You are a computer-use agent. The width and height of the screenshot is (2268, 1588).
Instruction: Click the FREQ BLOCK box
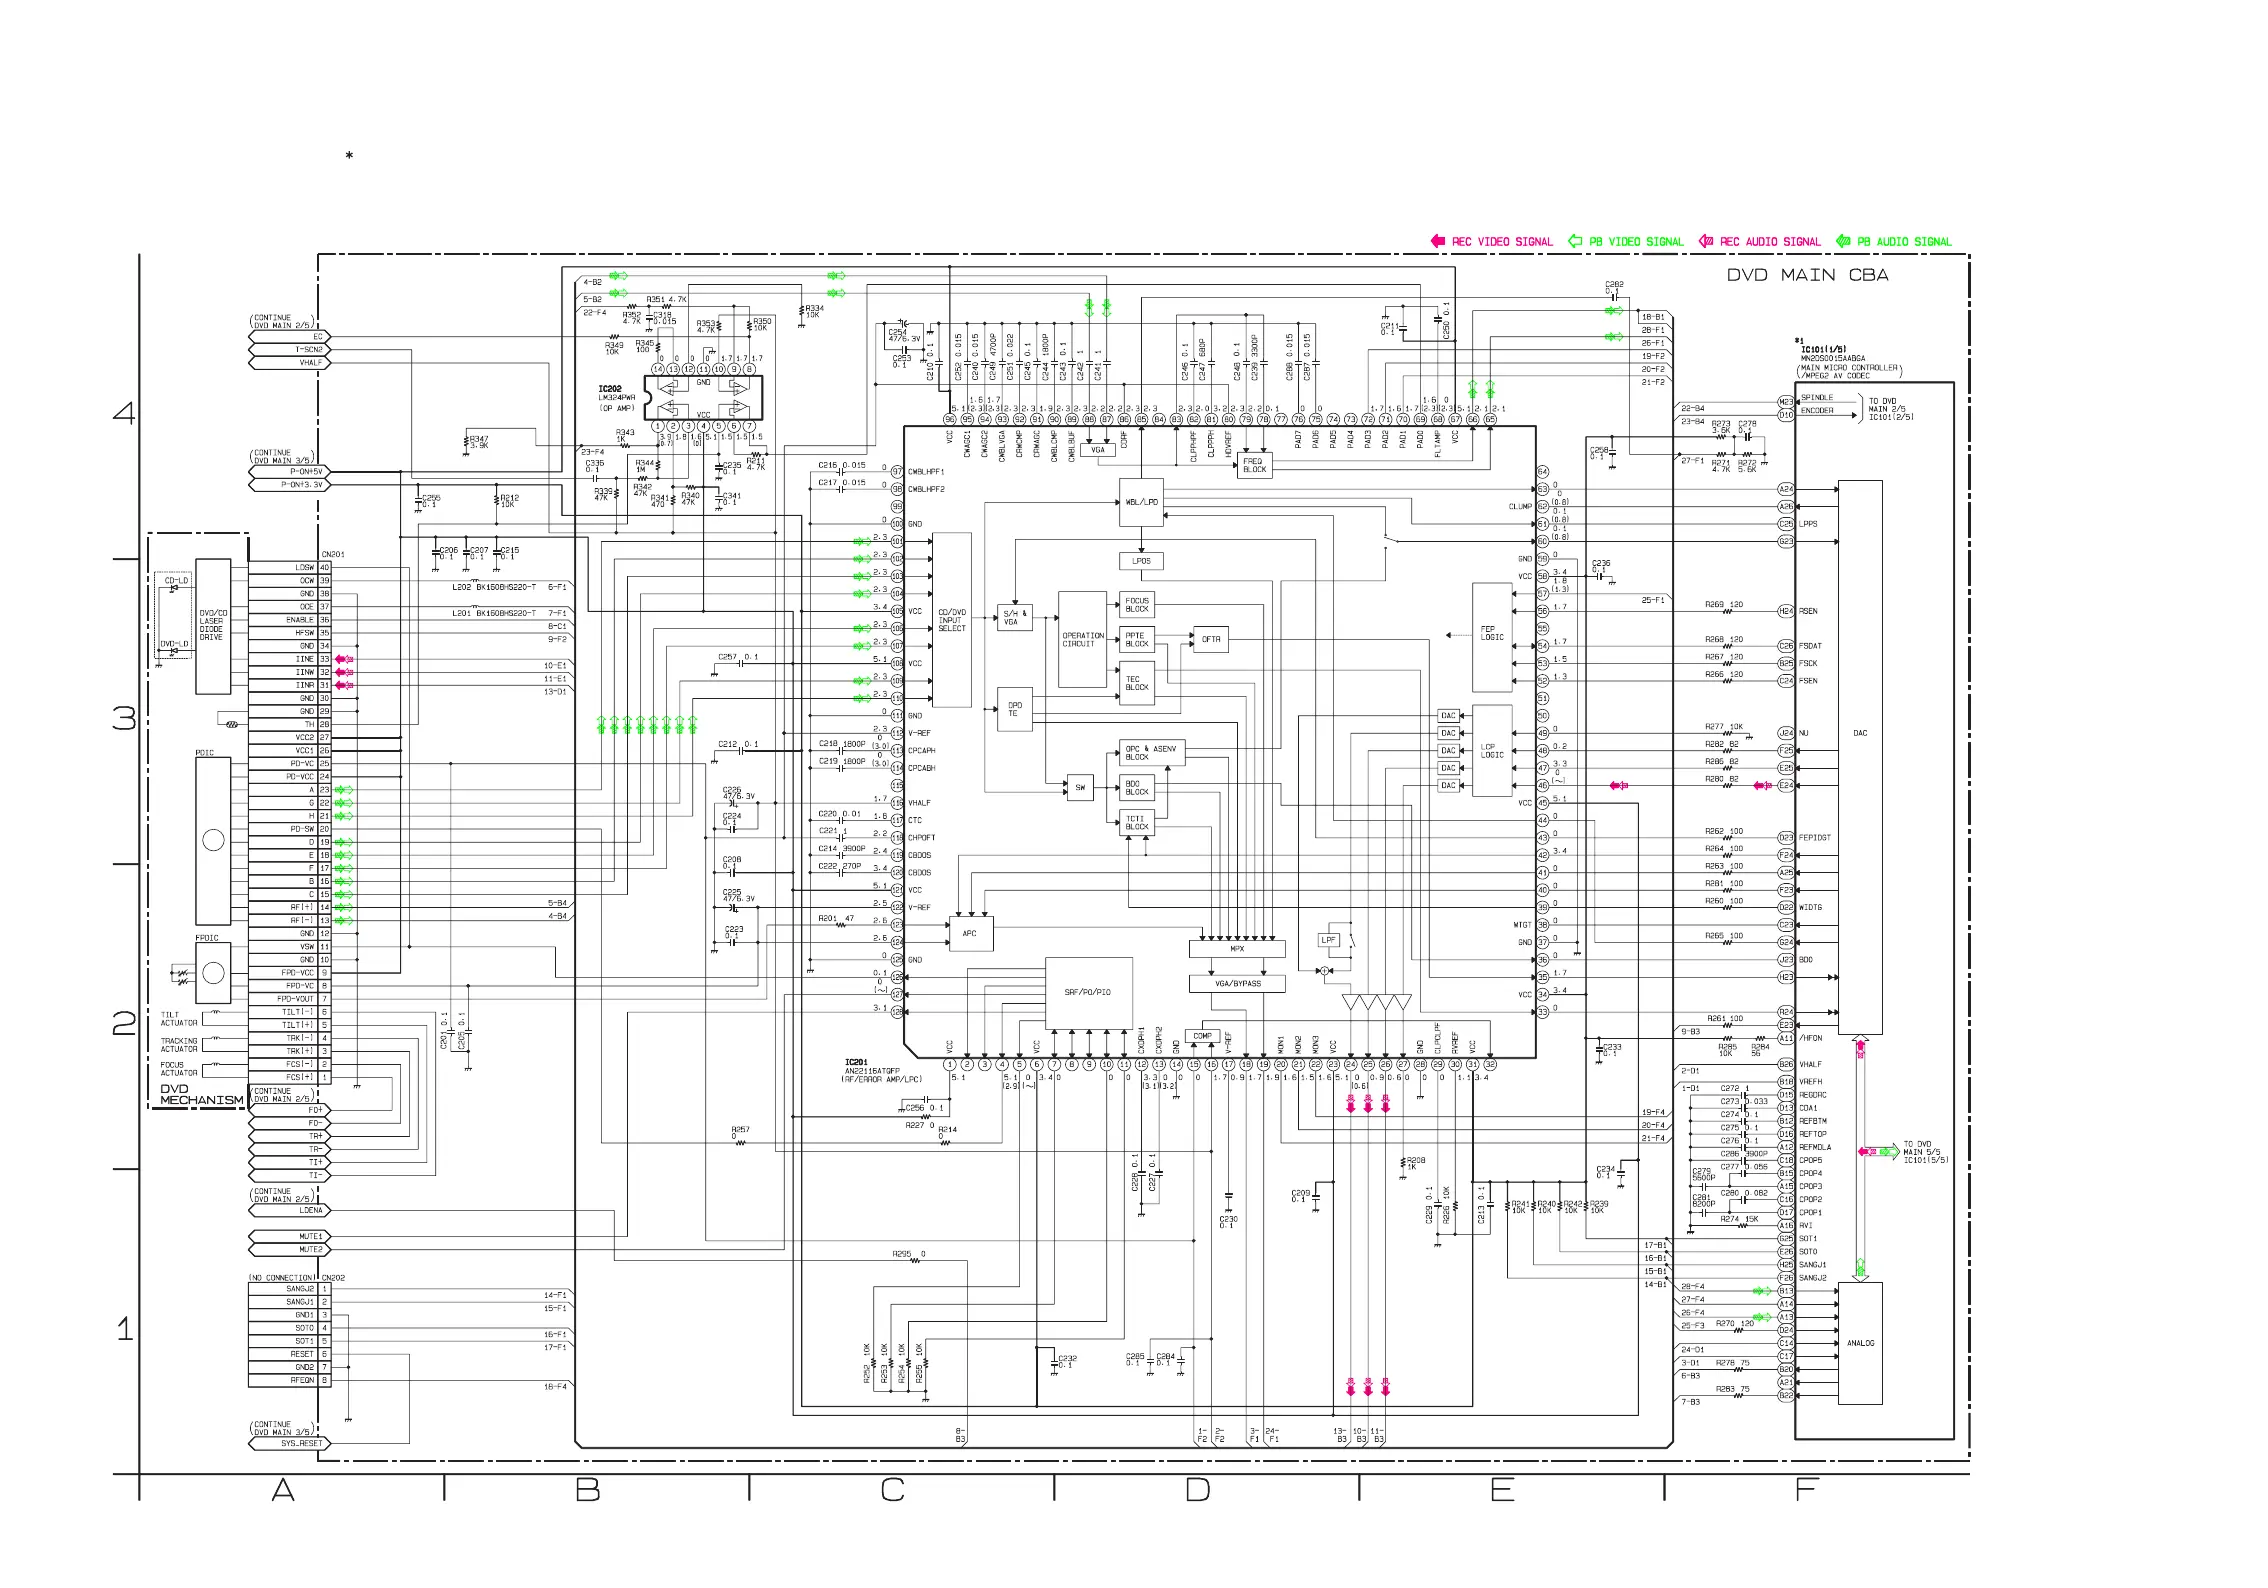[1254, 465]
